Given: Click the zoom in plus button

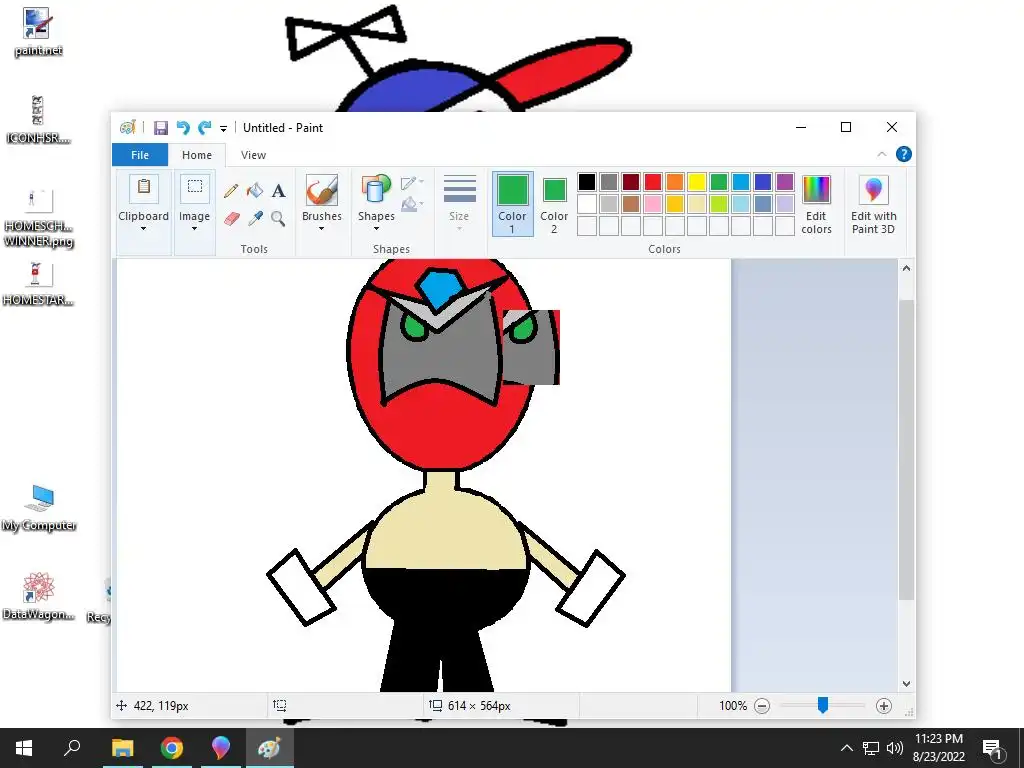Looking at the screenshot, I should click(x=884, y=706).
